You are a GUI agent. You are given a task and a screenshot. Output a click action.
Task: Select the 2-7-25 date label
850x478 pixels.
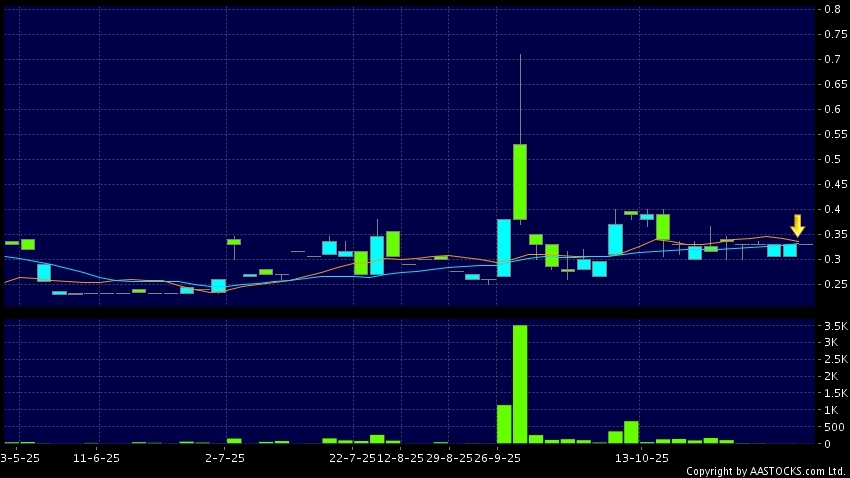(x=225, y=458)
